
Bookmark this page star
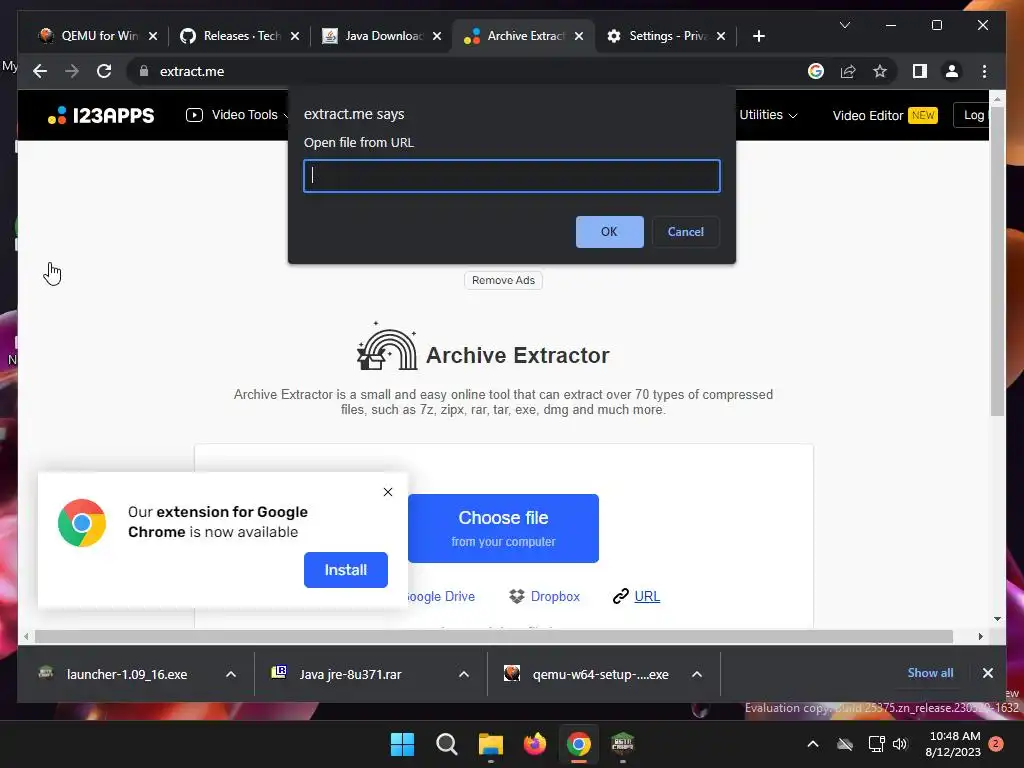coord(880,71)
